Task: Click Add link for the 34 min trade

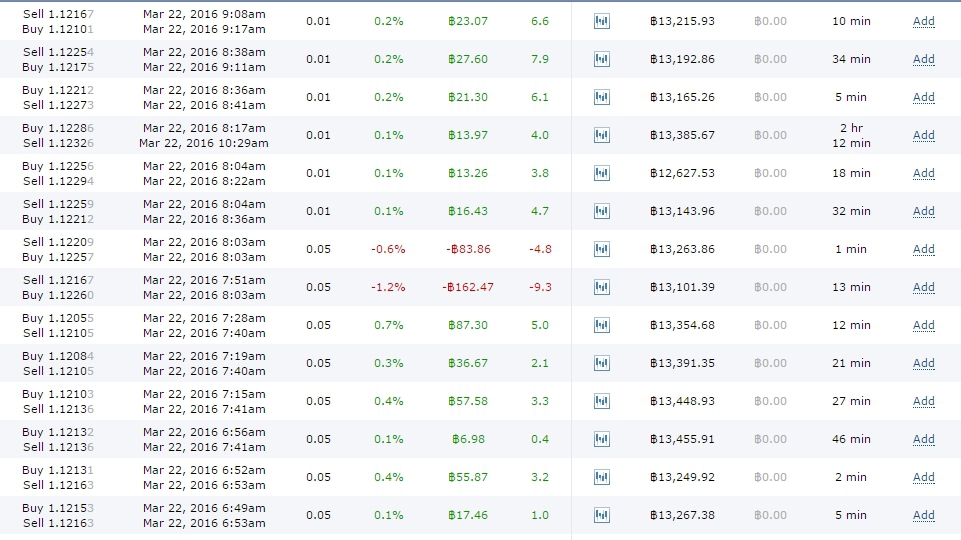Action: [923, 59]
